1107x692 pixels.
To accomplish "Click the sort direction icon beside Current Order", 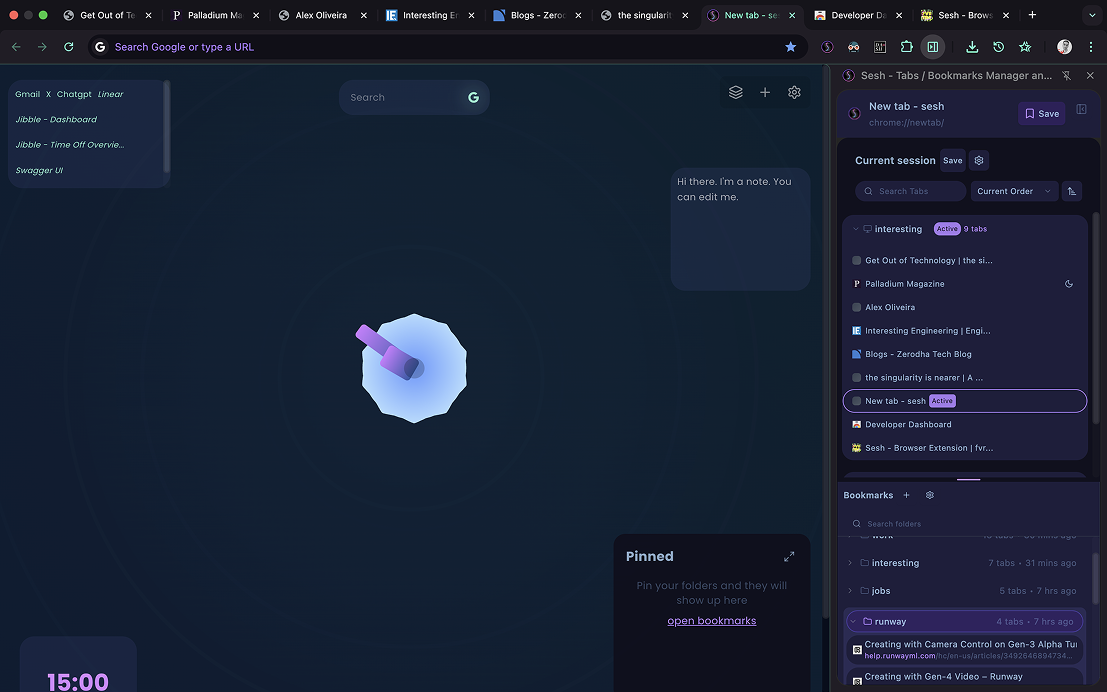I will (1072, 191).
